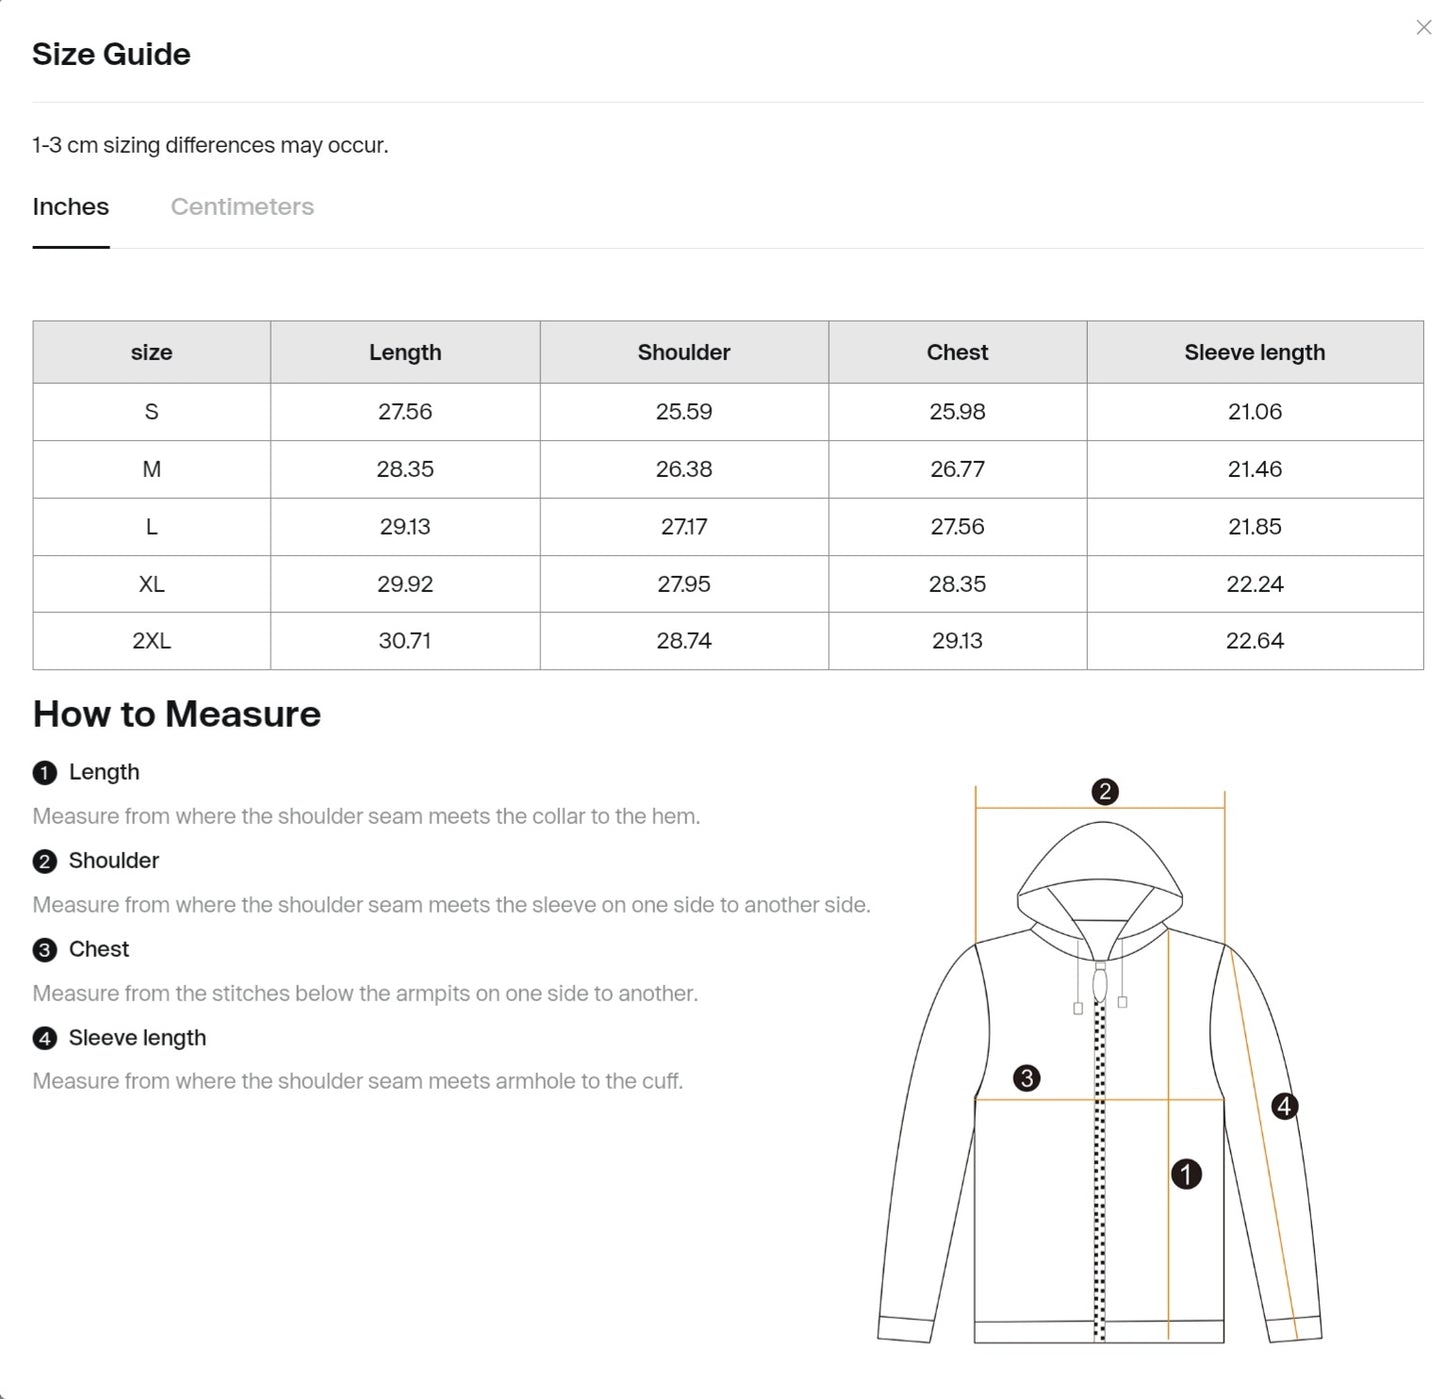
Task: Close the Size Guide dialog
Action: click(x=1423, y=27)
